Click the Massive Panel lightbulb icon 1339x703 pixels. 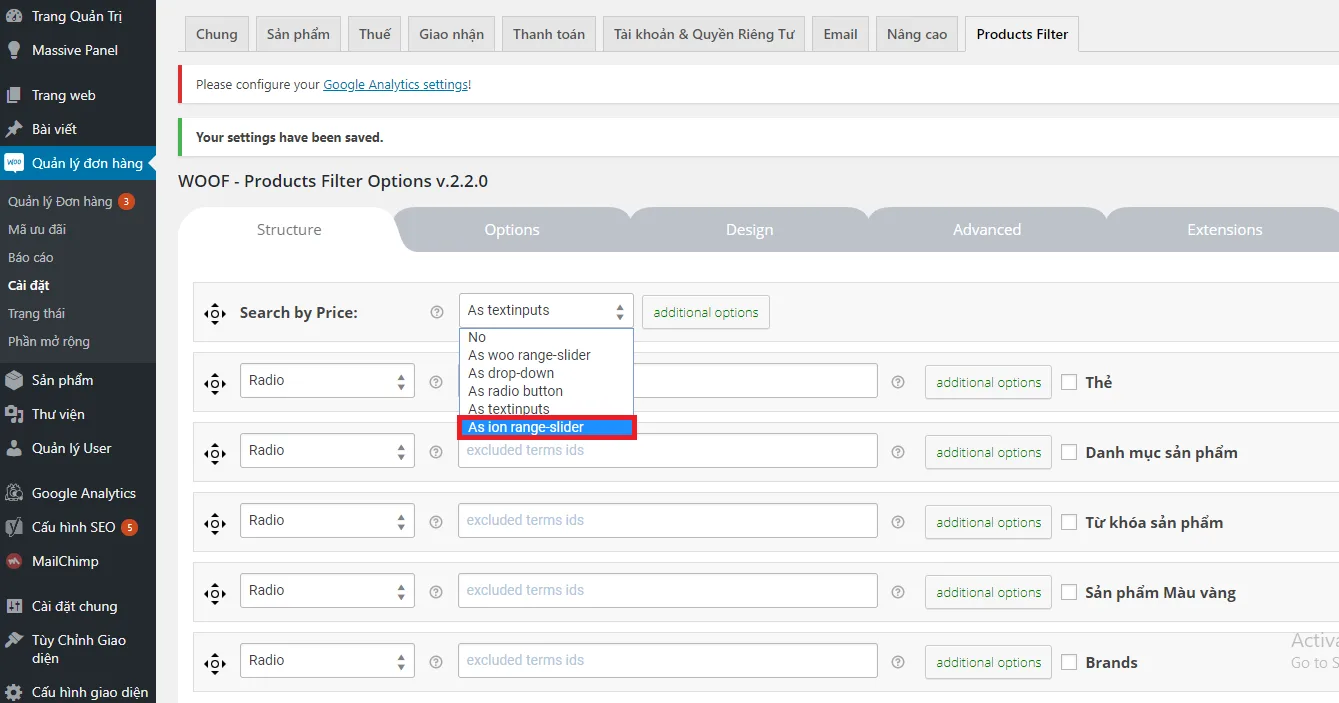tap(14, 50)
